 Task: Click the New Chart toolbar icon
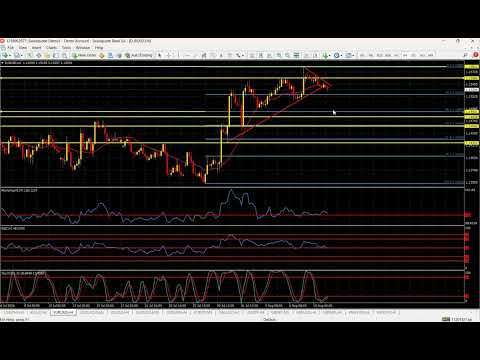tap(5, 55)
